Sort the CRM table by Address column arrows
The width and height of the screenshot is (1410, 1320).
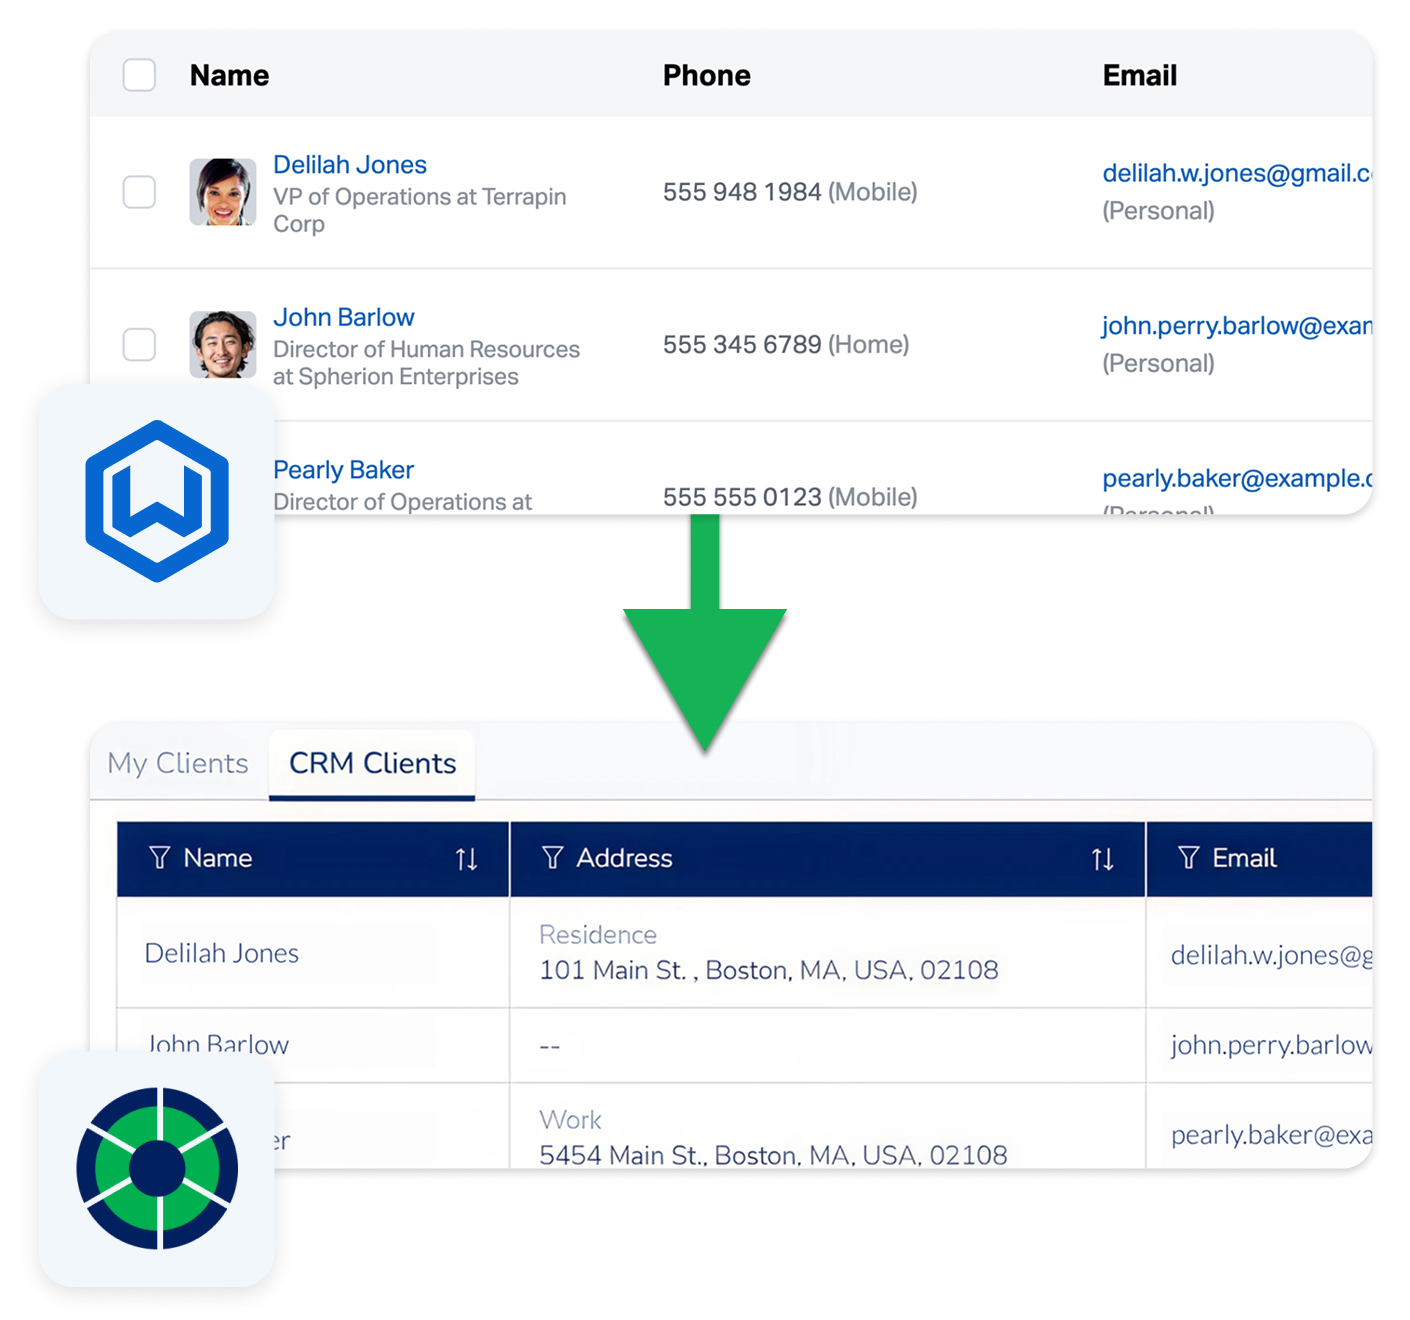pos(1102,859)
